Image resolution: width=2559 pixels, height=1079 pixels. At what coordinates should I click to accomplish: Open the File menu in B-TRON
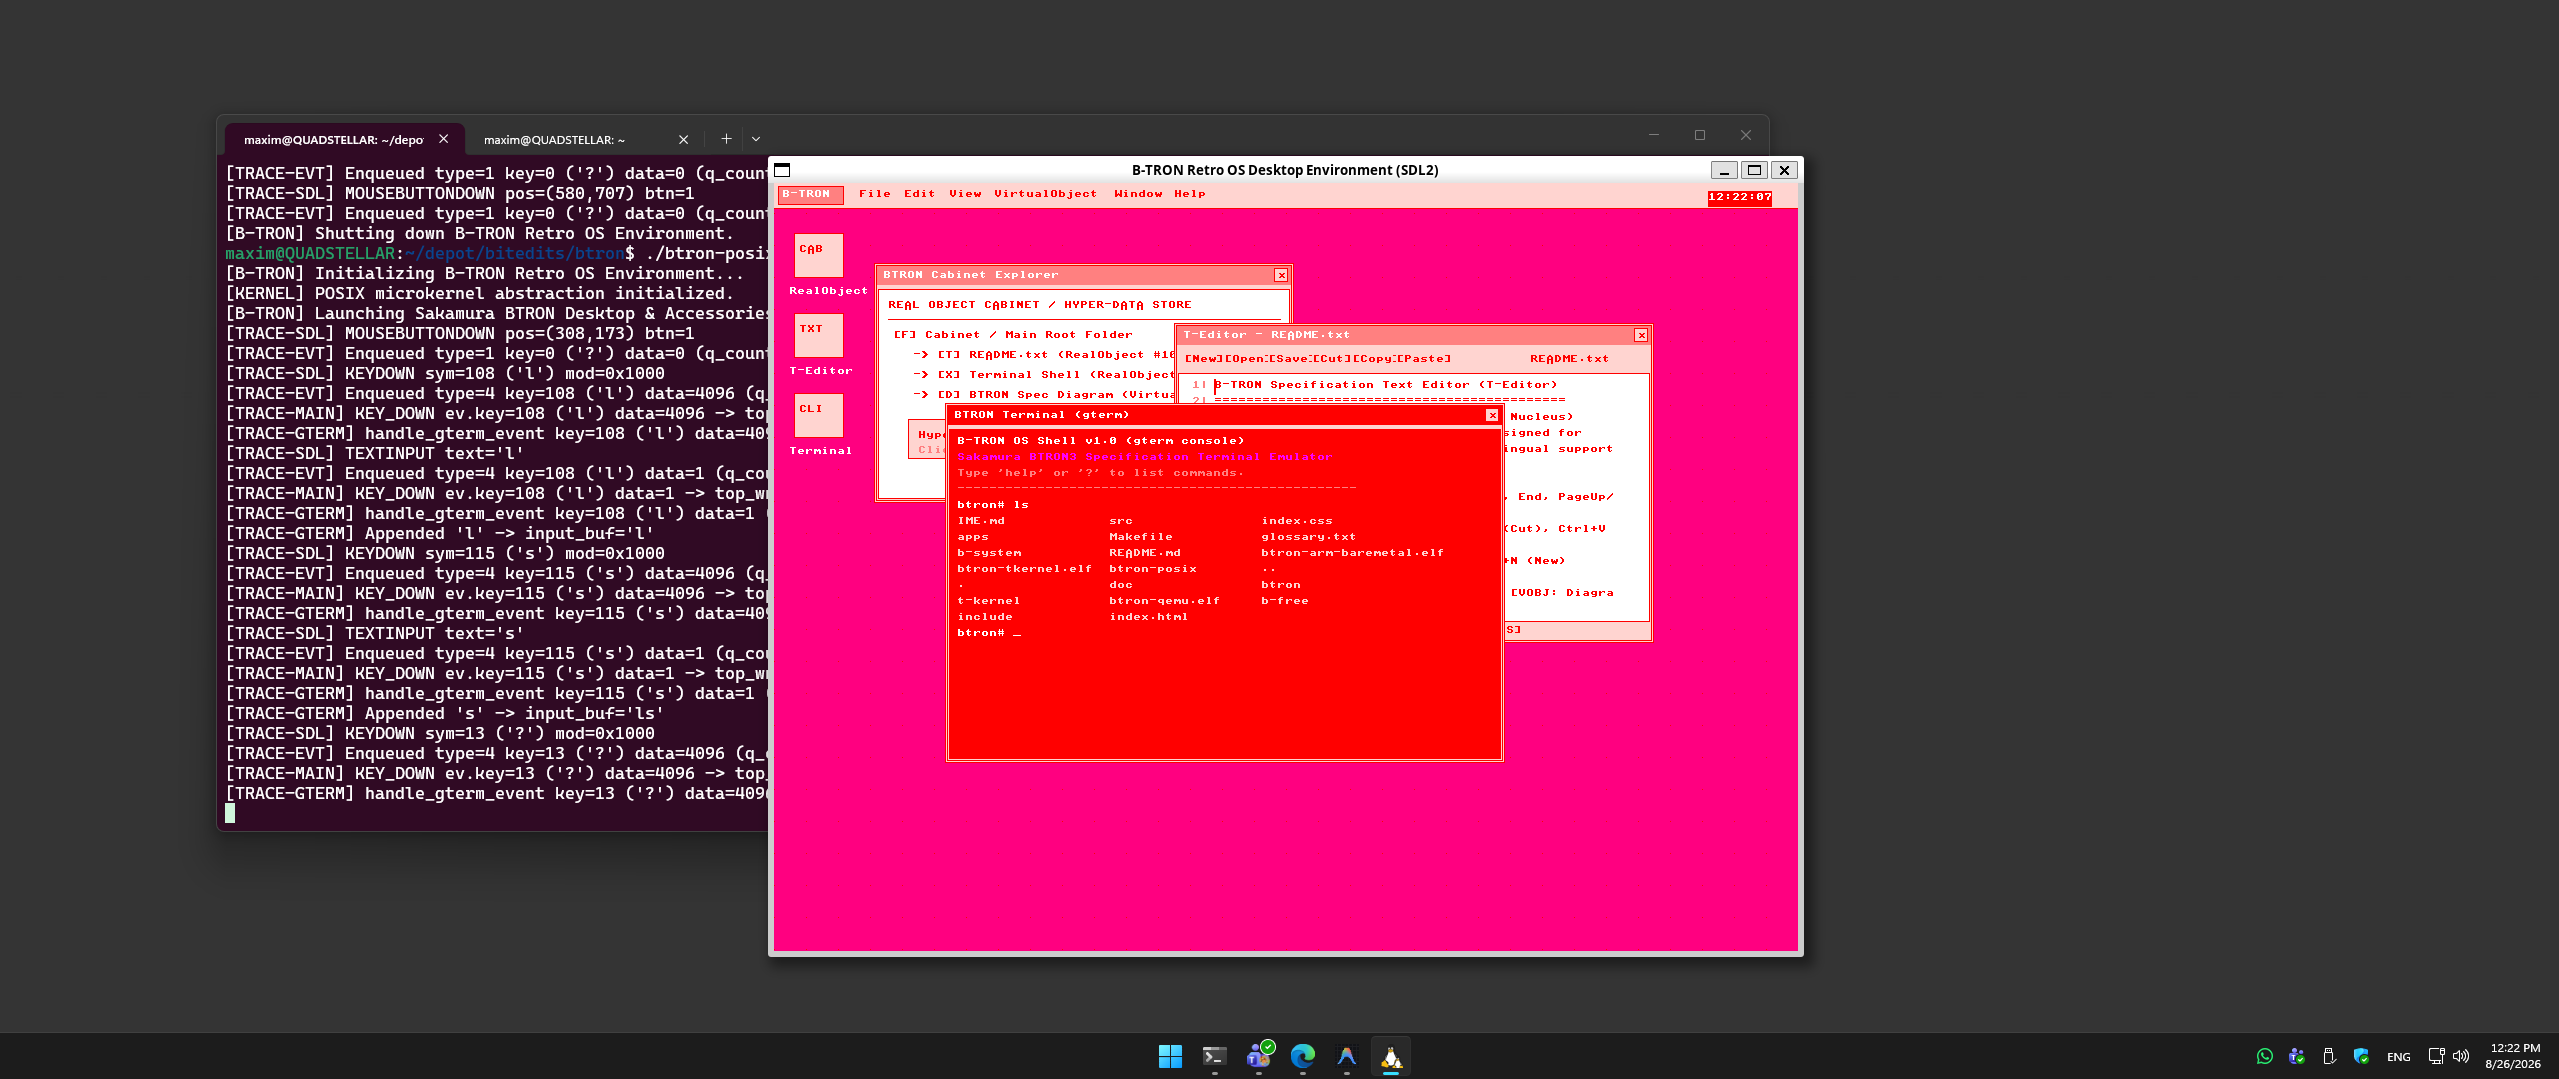point(874,194)
